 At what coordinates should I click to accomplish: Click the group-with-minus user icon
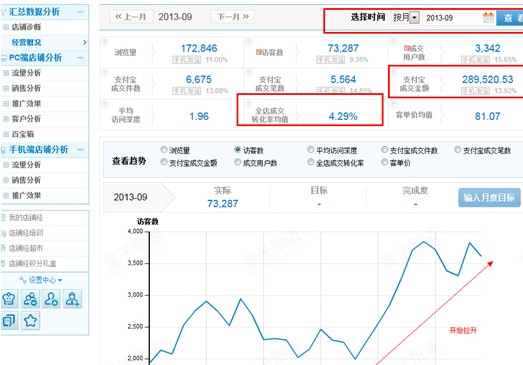[x=30, y=299]
